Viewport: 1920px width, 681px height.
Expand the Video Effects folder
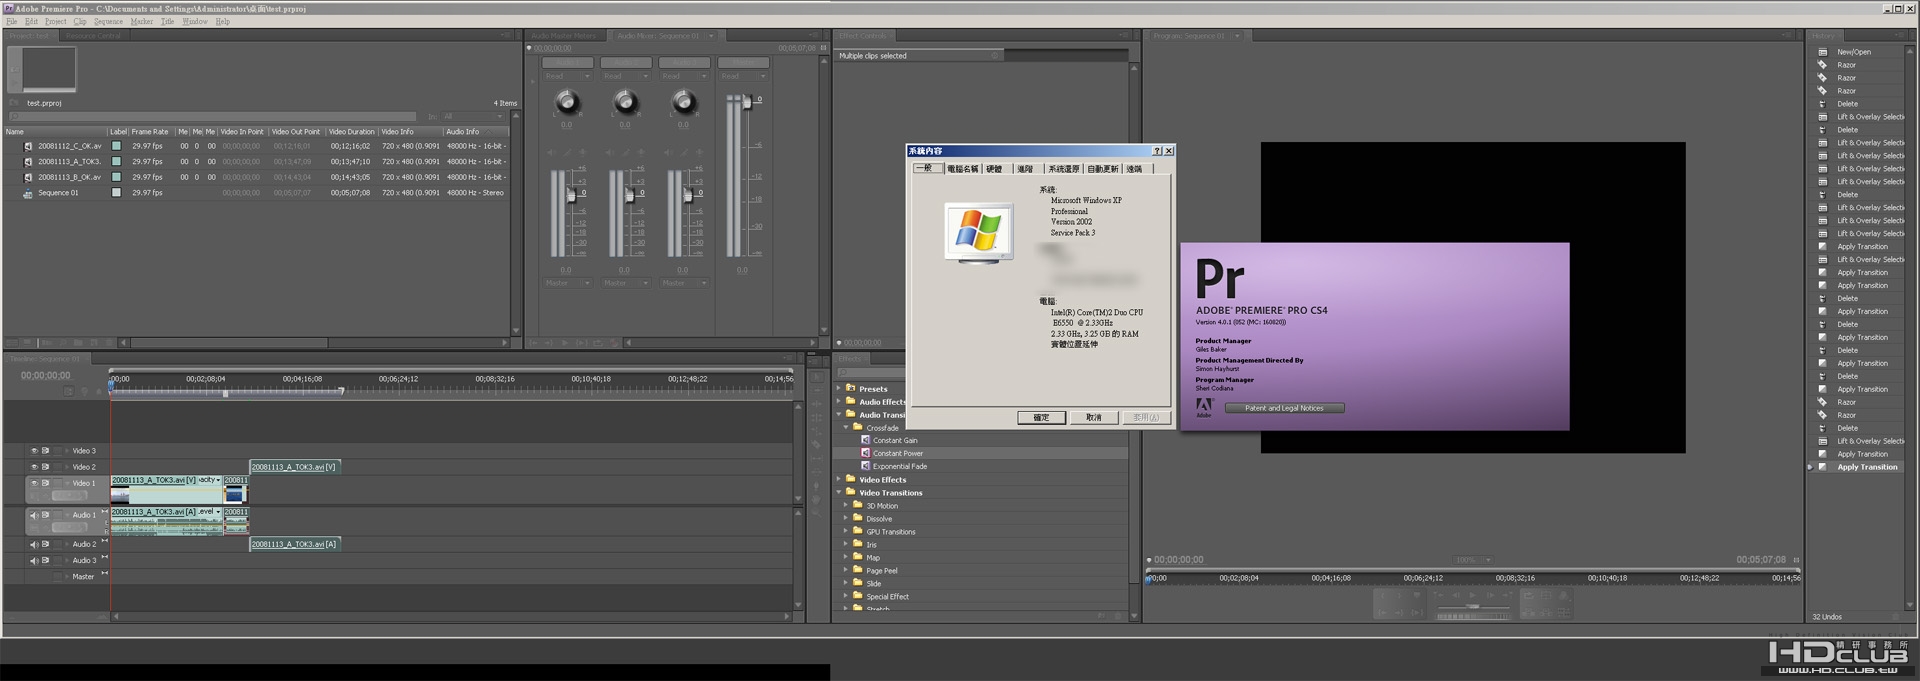tap(839, 479)
